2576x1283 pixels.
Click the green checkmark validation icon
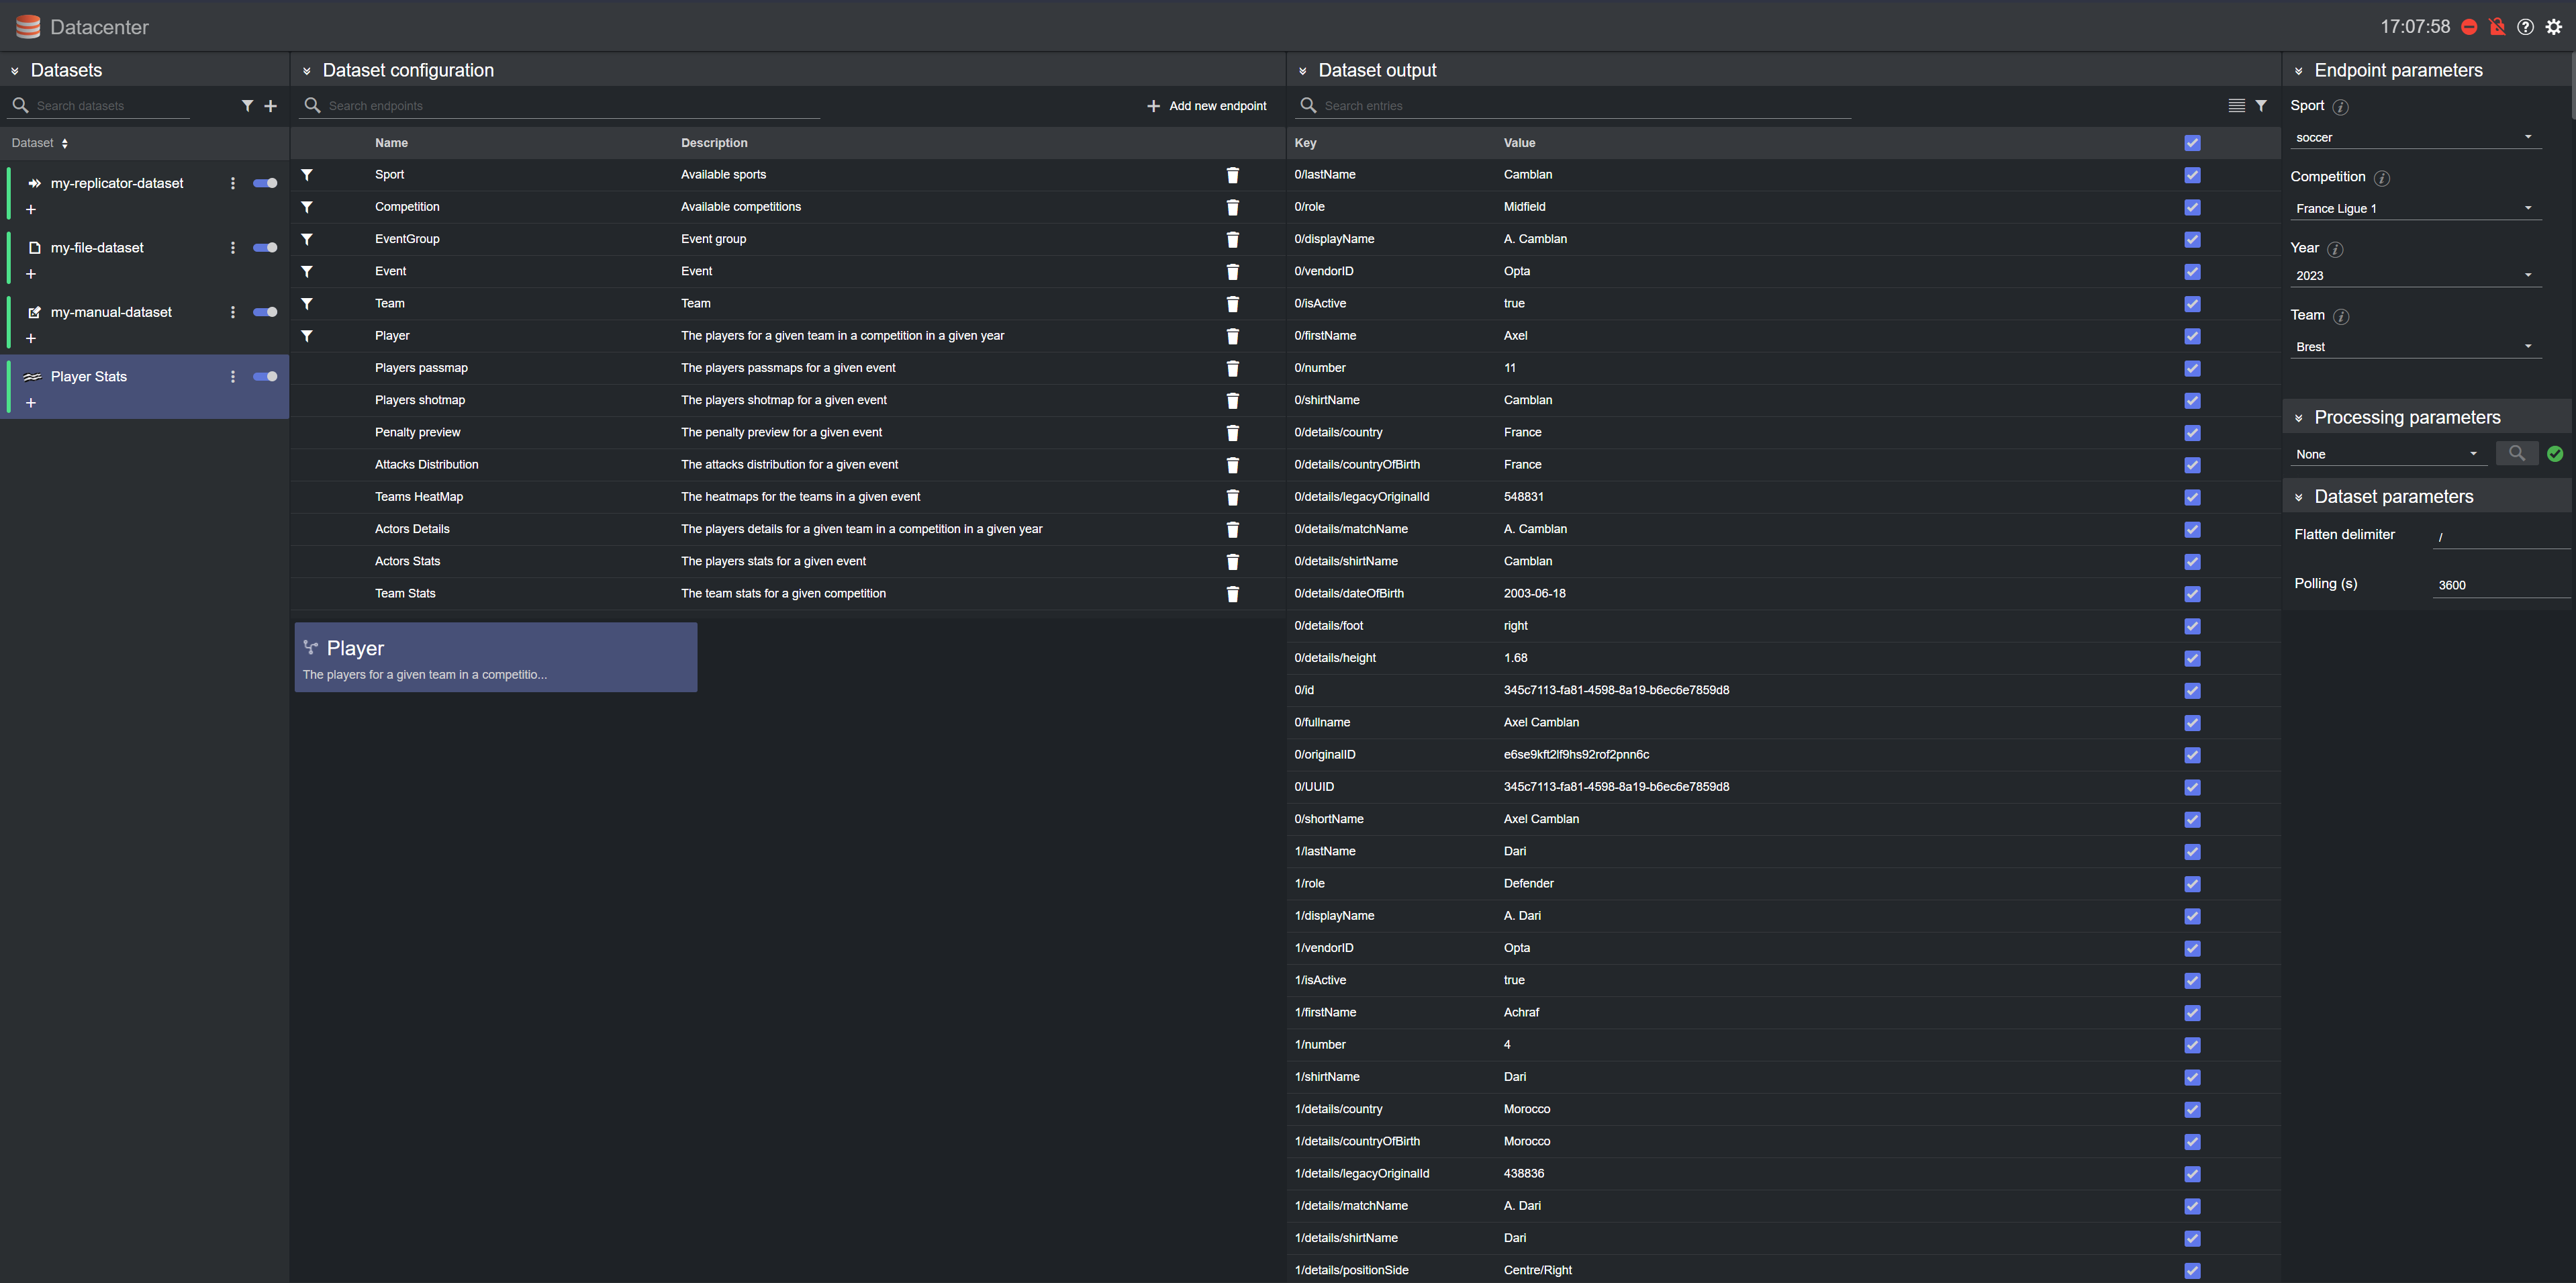[x=2555, y=454]
